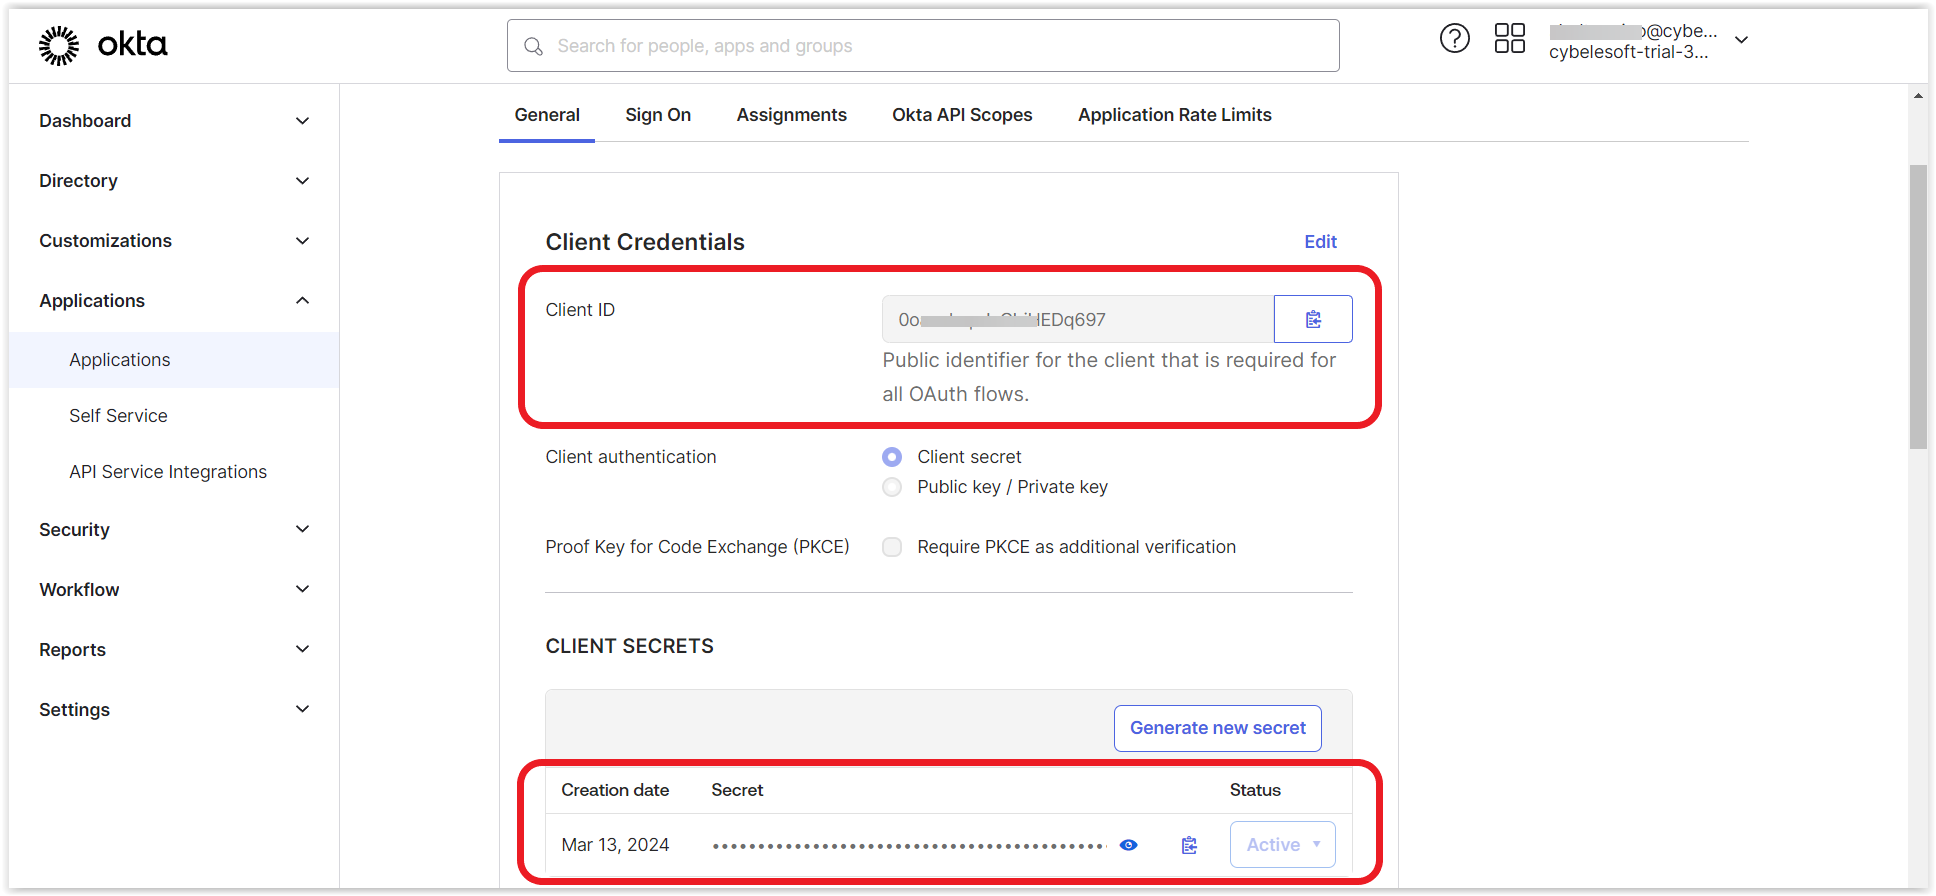Click Generate new secret button

pyautogui.click(x=1217, y=728)
